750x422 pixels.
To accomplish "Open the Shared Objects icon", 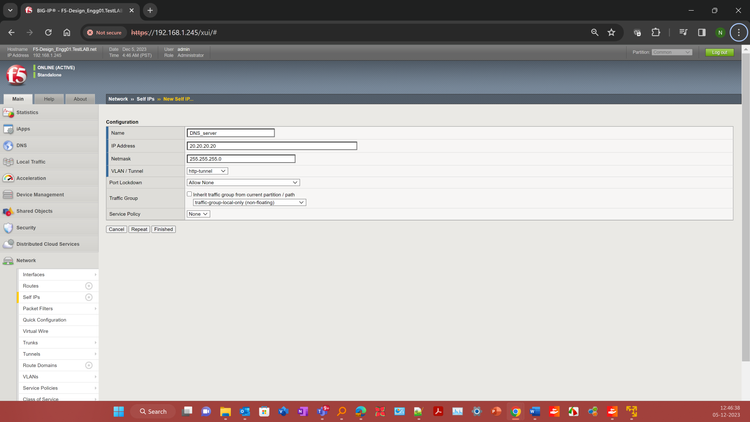I will tap(8, 211).
